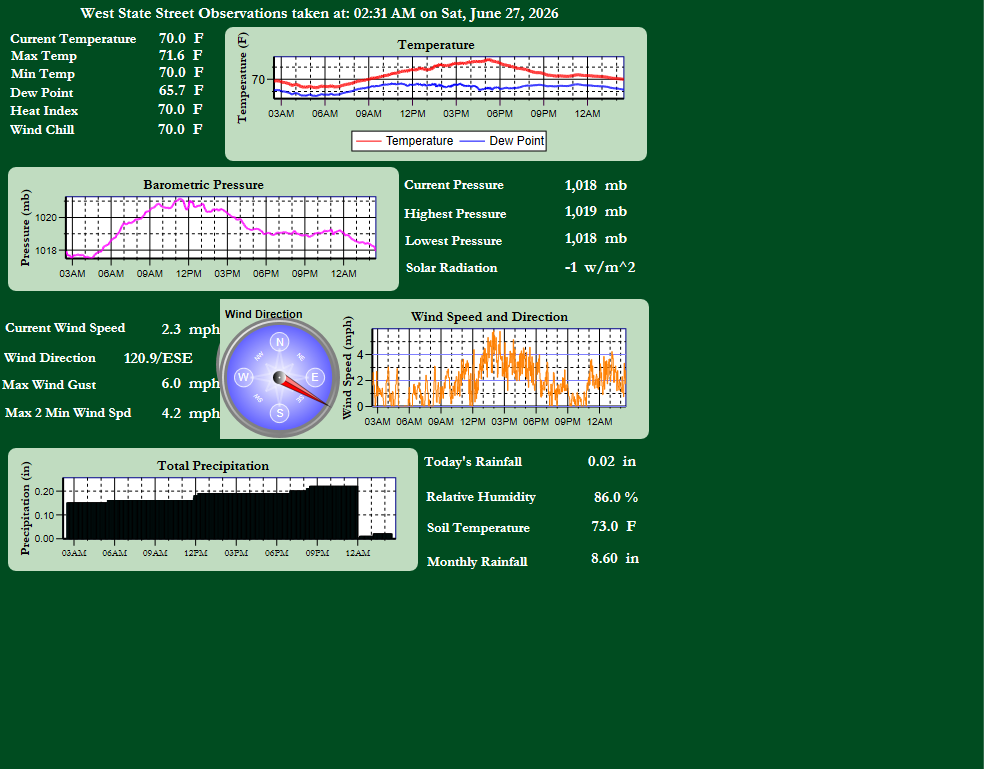
Task: Select the Relative Humidity value 86.0 %
Action: (616, 497)
